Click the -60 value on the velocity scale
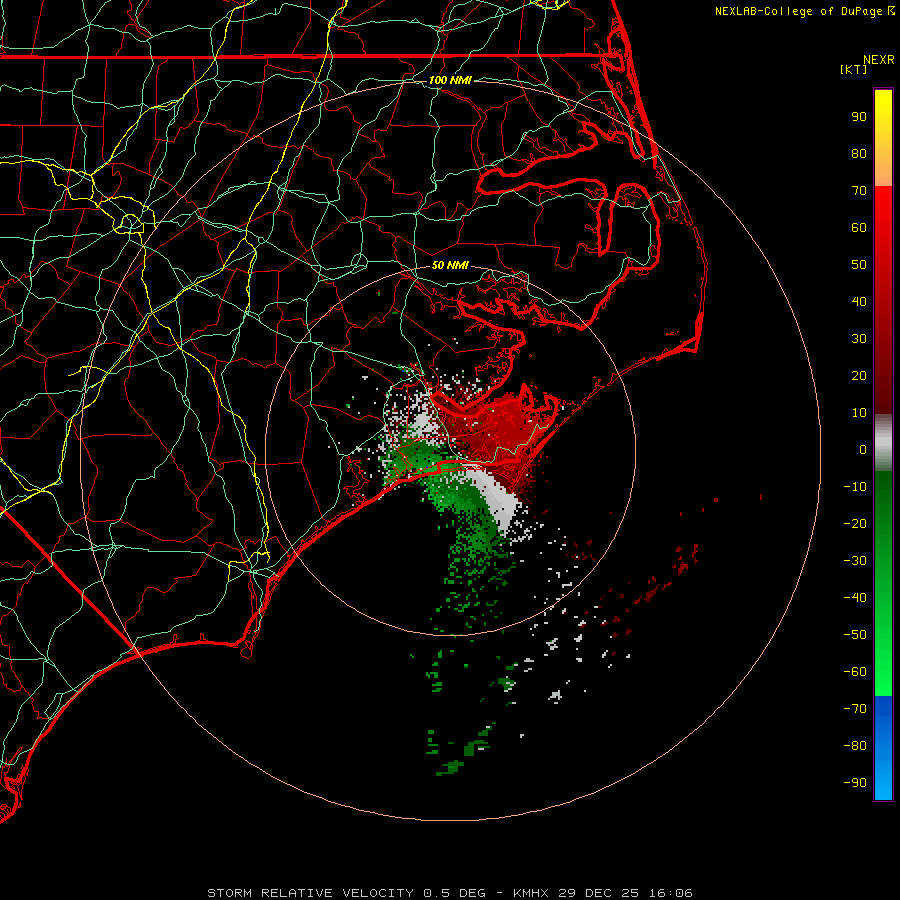The width and height of the screenshot is (900, 900). click(x=855, y=672)
